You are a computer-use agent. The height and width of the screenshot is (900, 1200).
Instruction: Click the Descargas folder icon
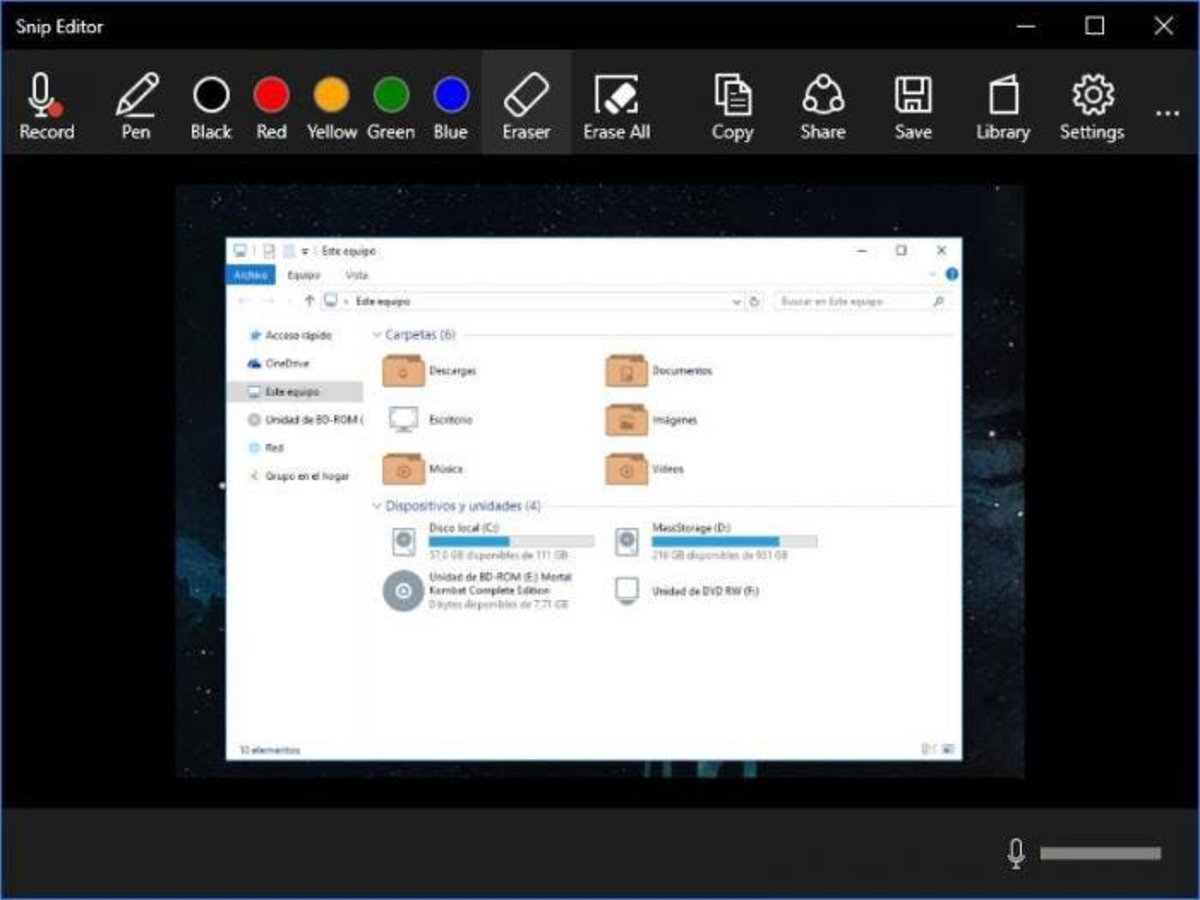point(403,371)
